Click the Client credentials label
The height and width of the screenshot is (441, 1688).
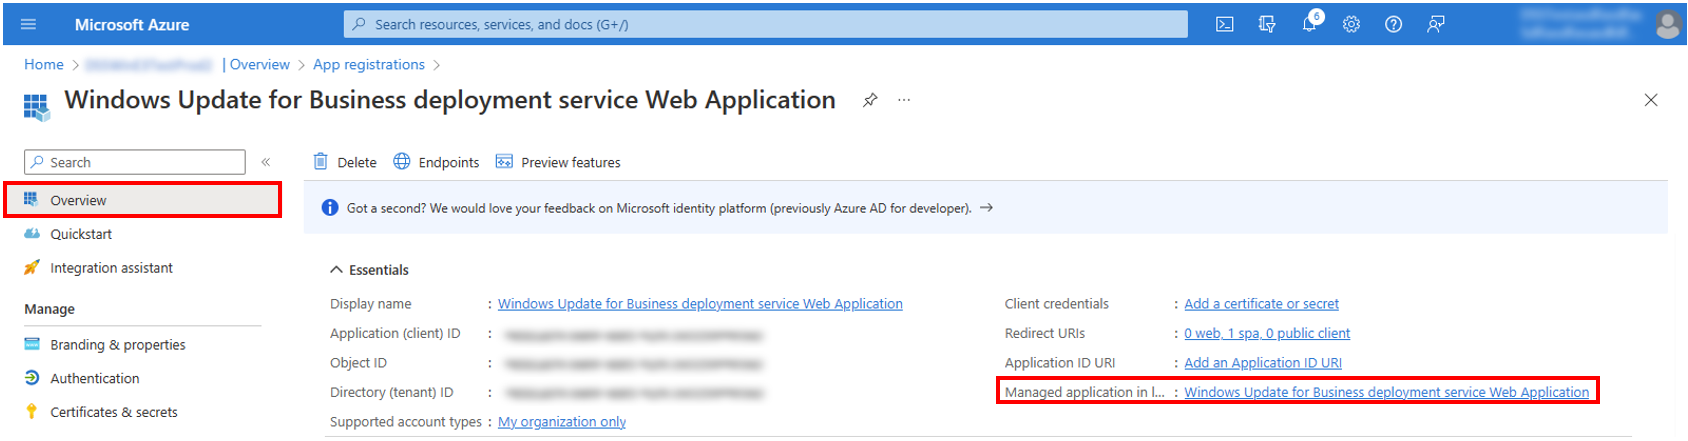(1057, 304)
